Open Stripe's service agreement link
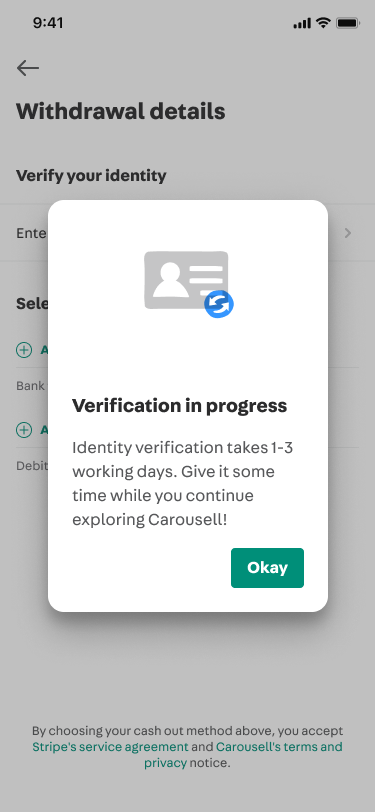The width and height of the screenshot is (375, 812). pyautogui.click(x=110, y=747)
